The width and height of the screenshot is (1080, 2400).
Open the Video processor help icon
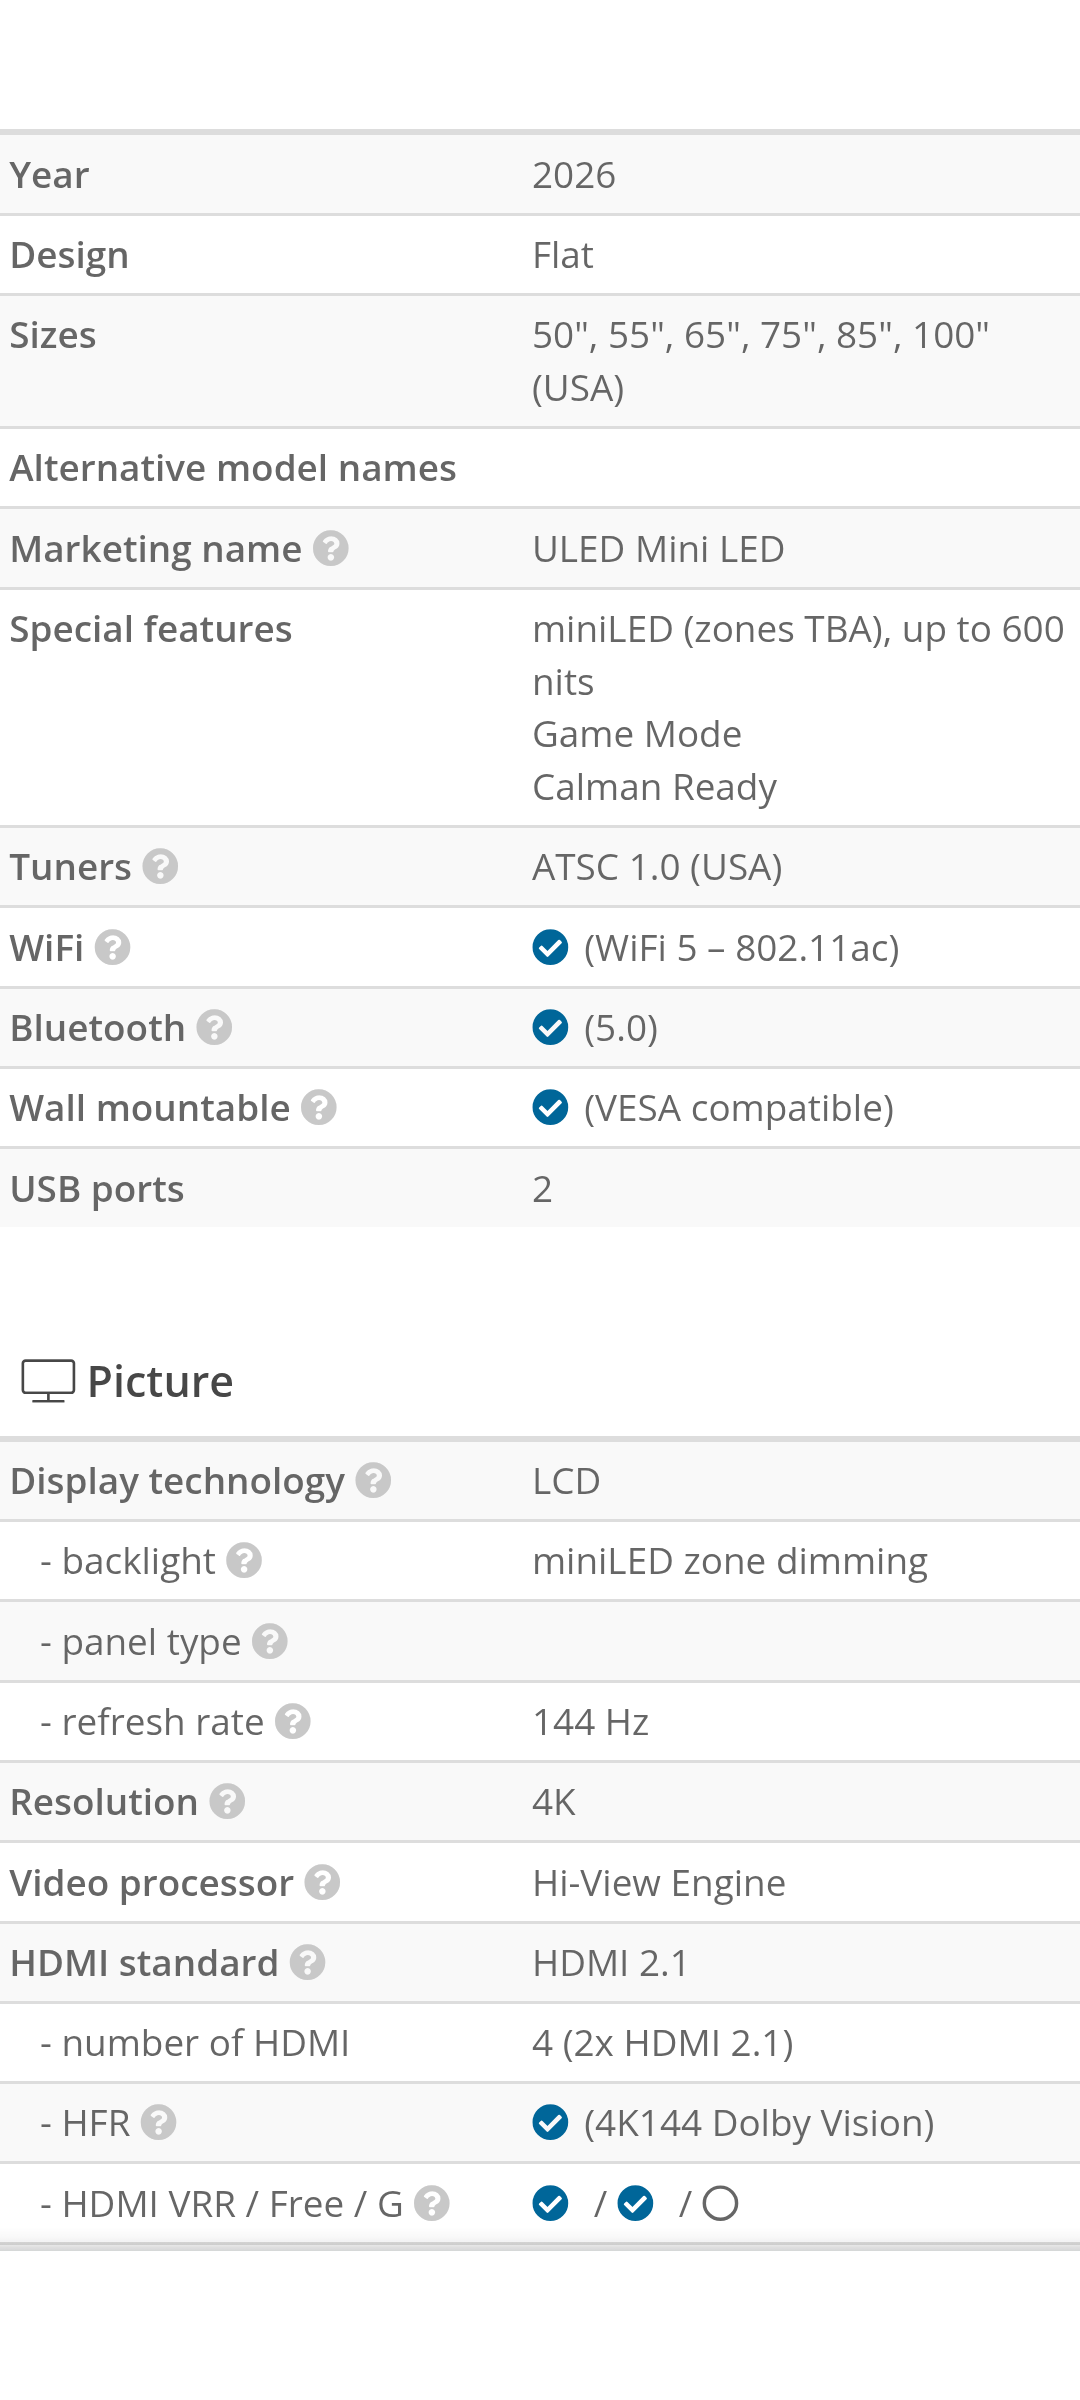[322, 1883]
